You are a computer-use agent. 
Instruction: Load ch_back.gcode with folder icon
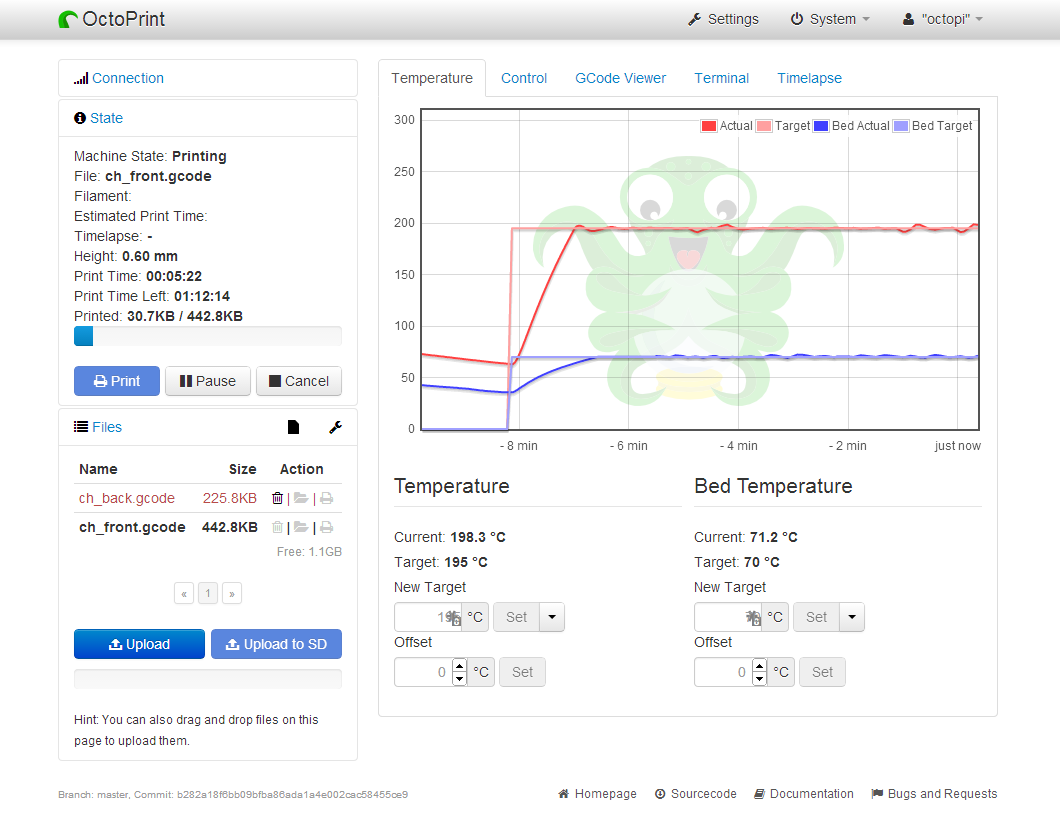coord(301,498)
